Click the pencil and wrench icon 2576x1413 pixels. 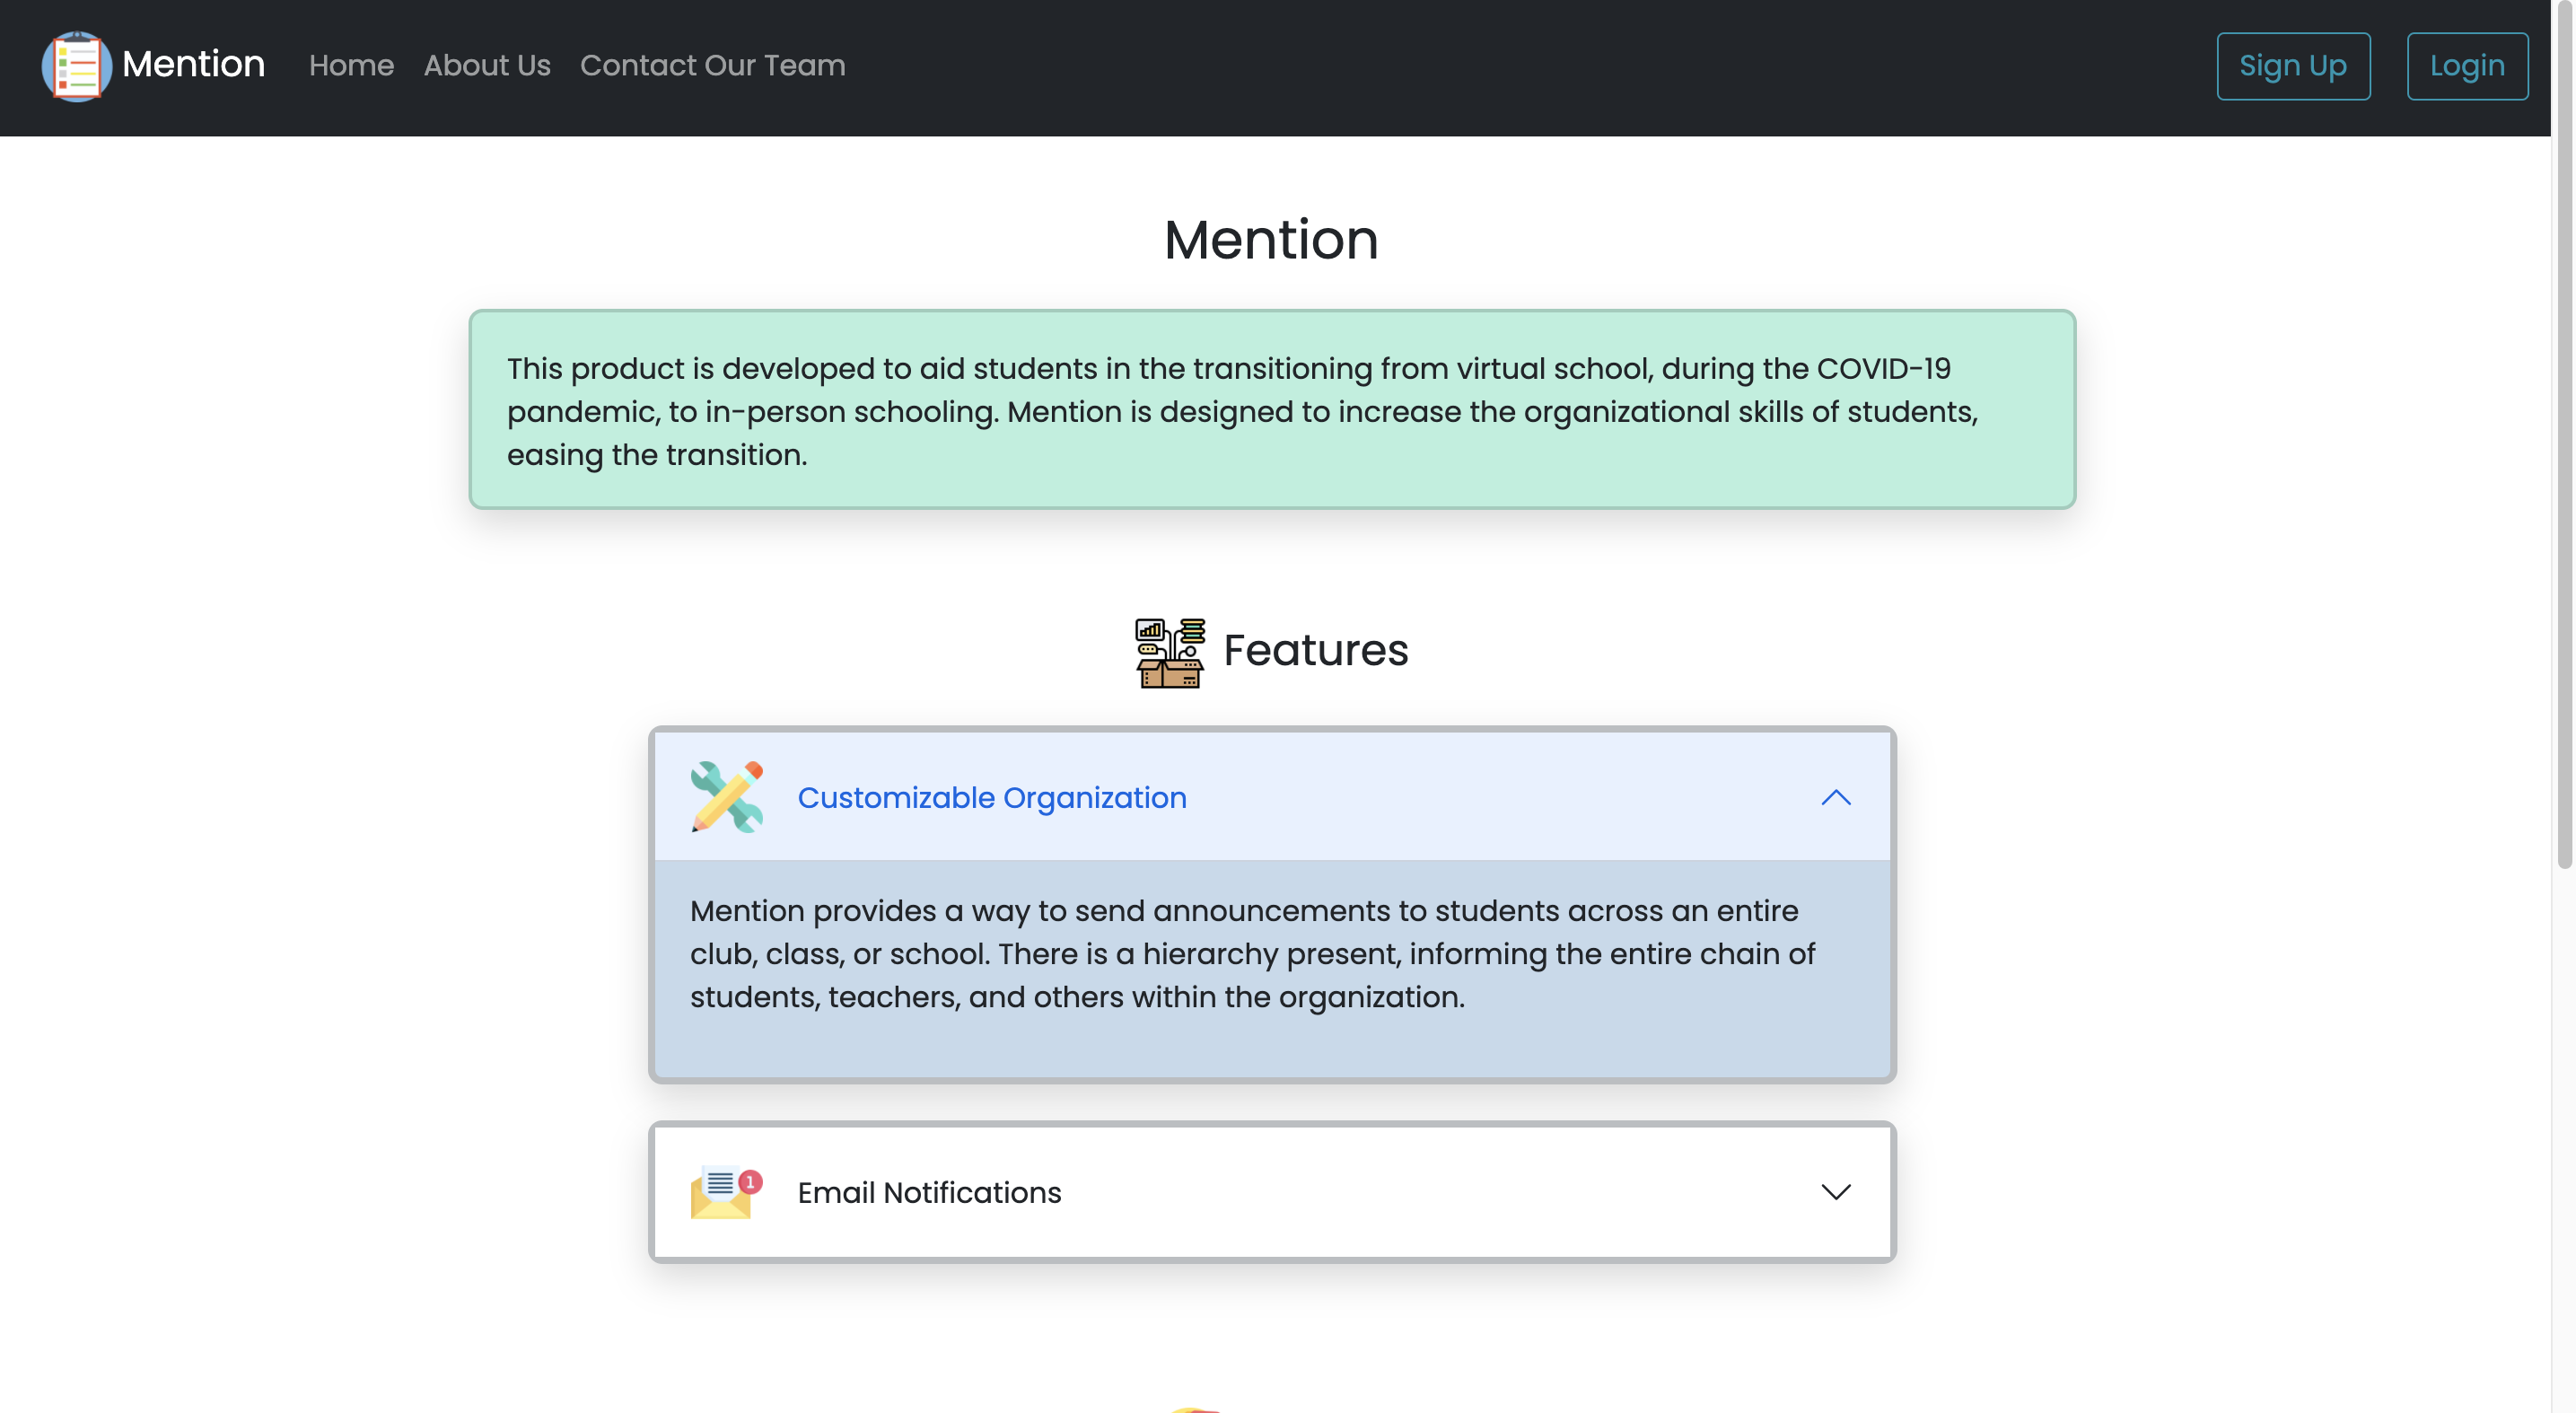pos(727,797)
